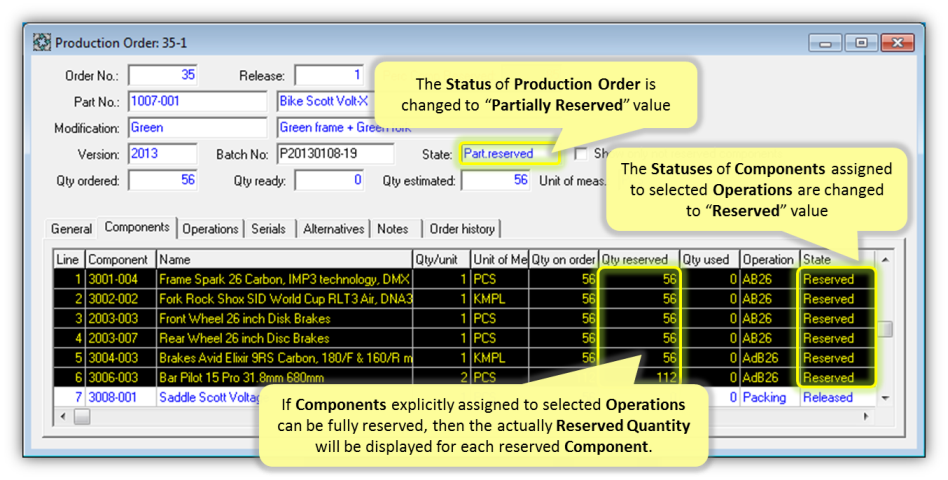Sort by the Component column header
Viewport: 948px width, 480px height.
pyautogui.click(x=121, y=259)
